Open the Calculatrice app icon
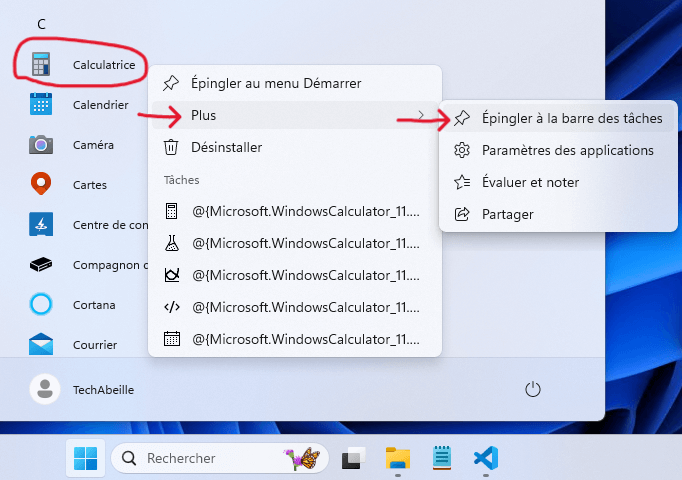The image size is (682, 480). pos(41,64)
